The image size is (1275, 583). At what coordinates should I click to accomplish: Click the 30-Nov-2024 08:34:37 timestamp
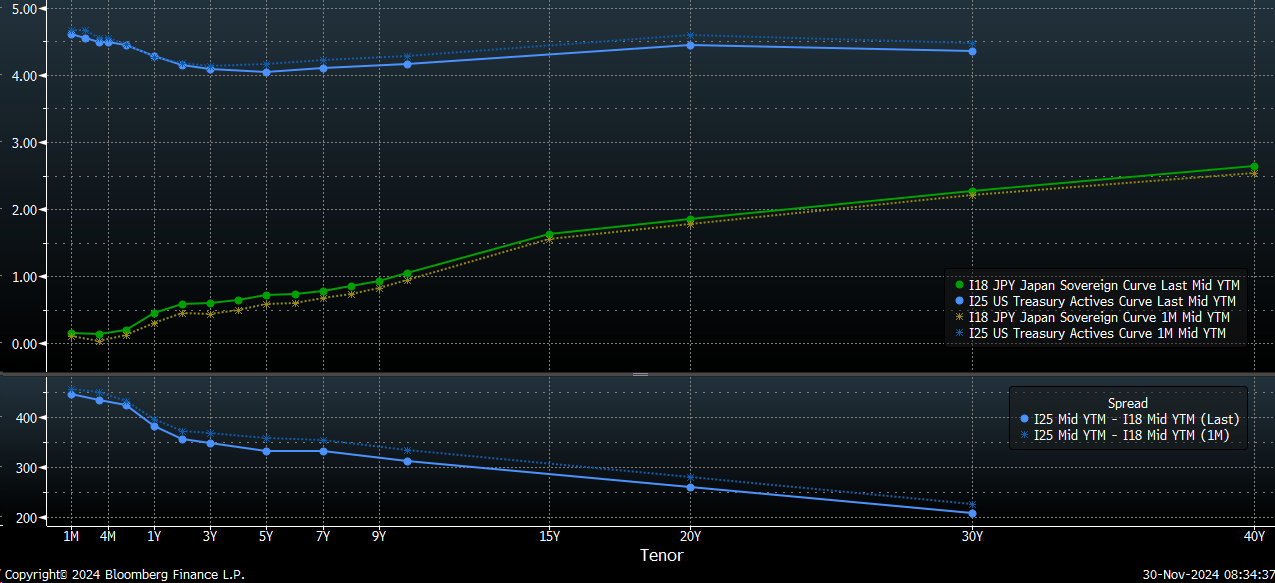pyautogui.click(x=1208, y=575)
